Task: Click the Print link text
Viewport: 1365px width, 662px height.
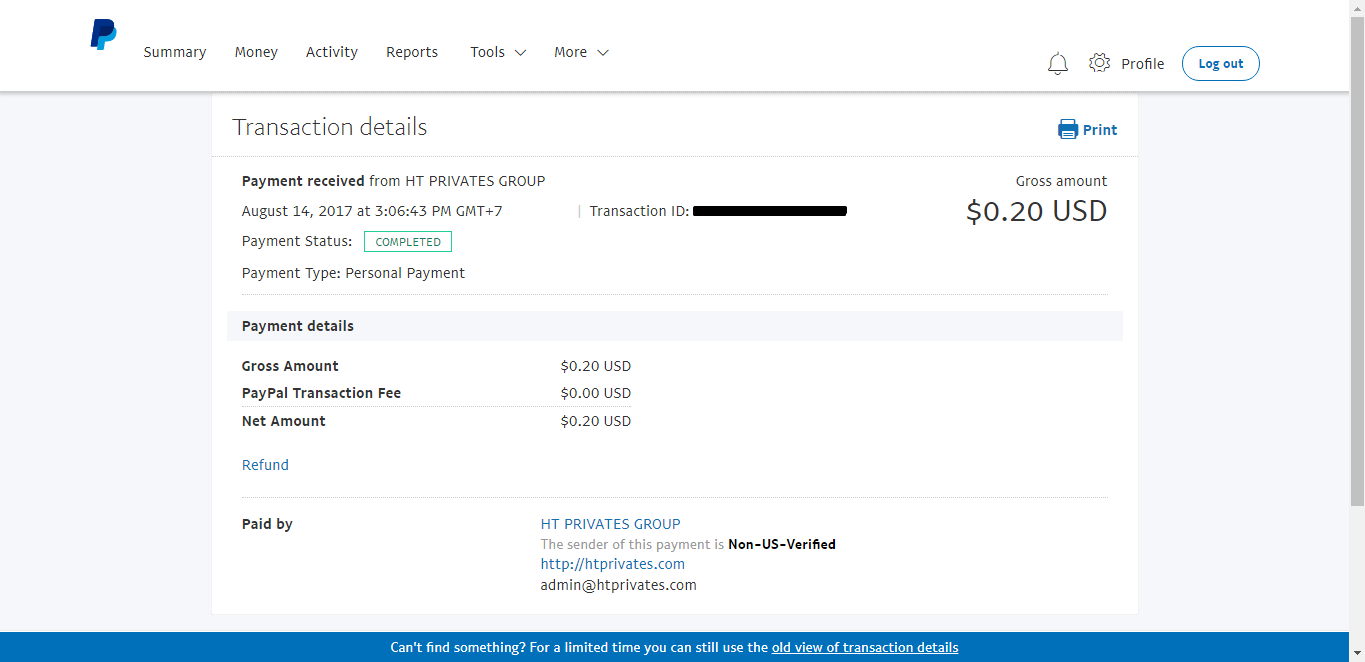Action: (1100, 130)
